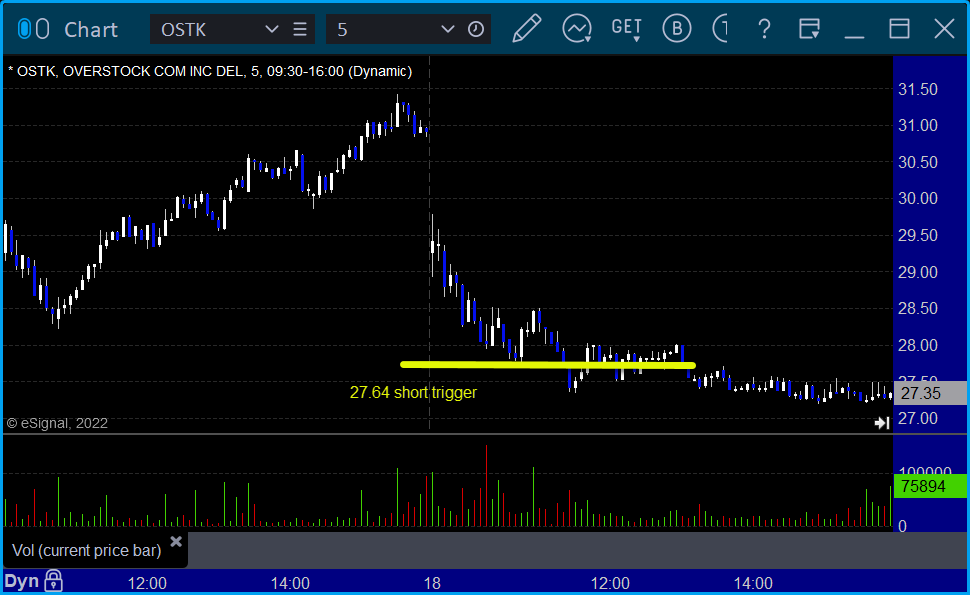970x595 pixels.
Task: Click the Dyn time template label
Action: click(x=22, y=581)
